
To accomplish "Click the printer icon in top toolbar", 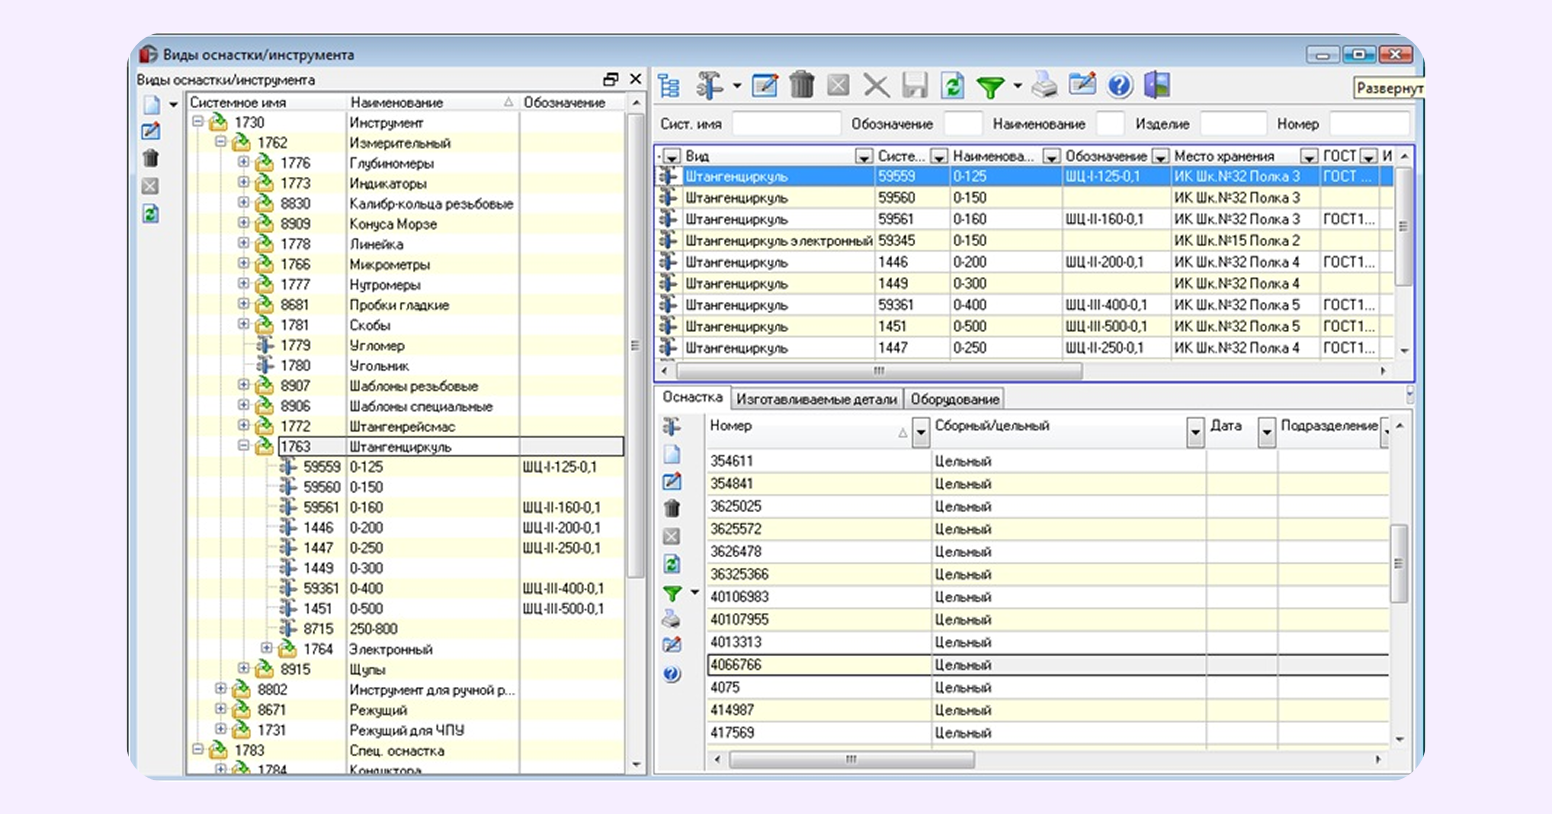I will (x=1044, y=86).
